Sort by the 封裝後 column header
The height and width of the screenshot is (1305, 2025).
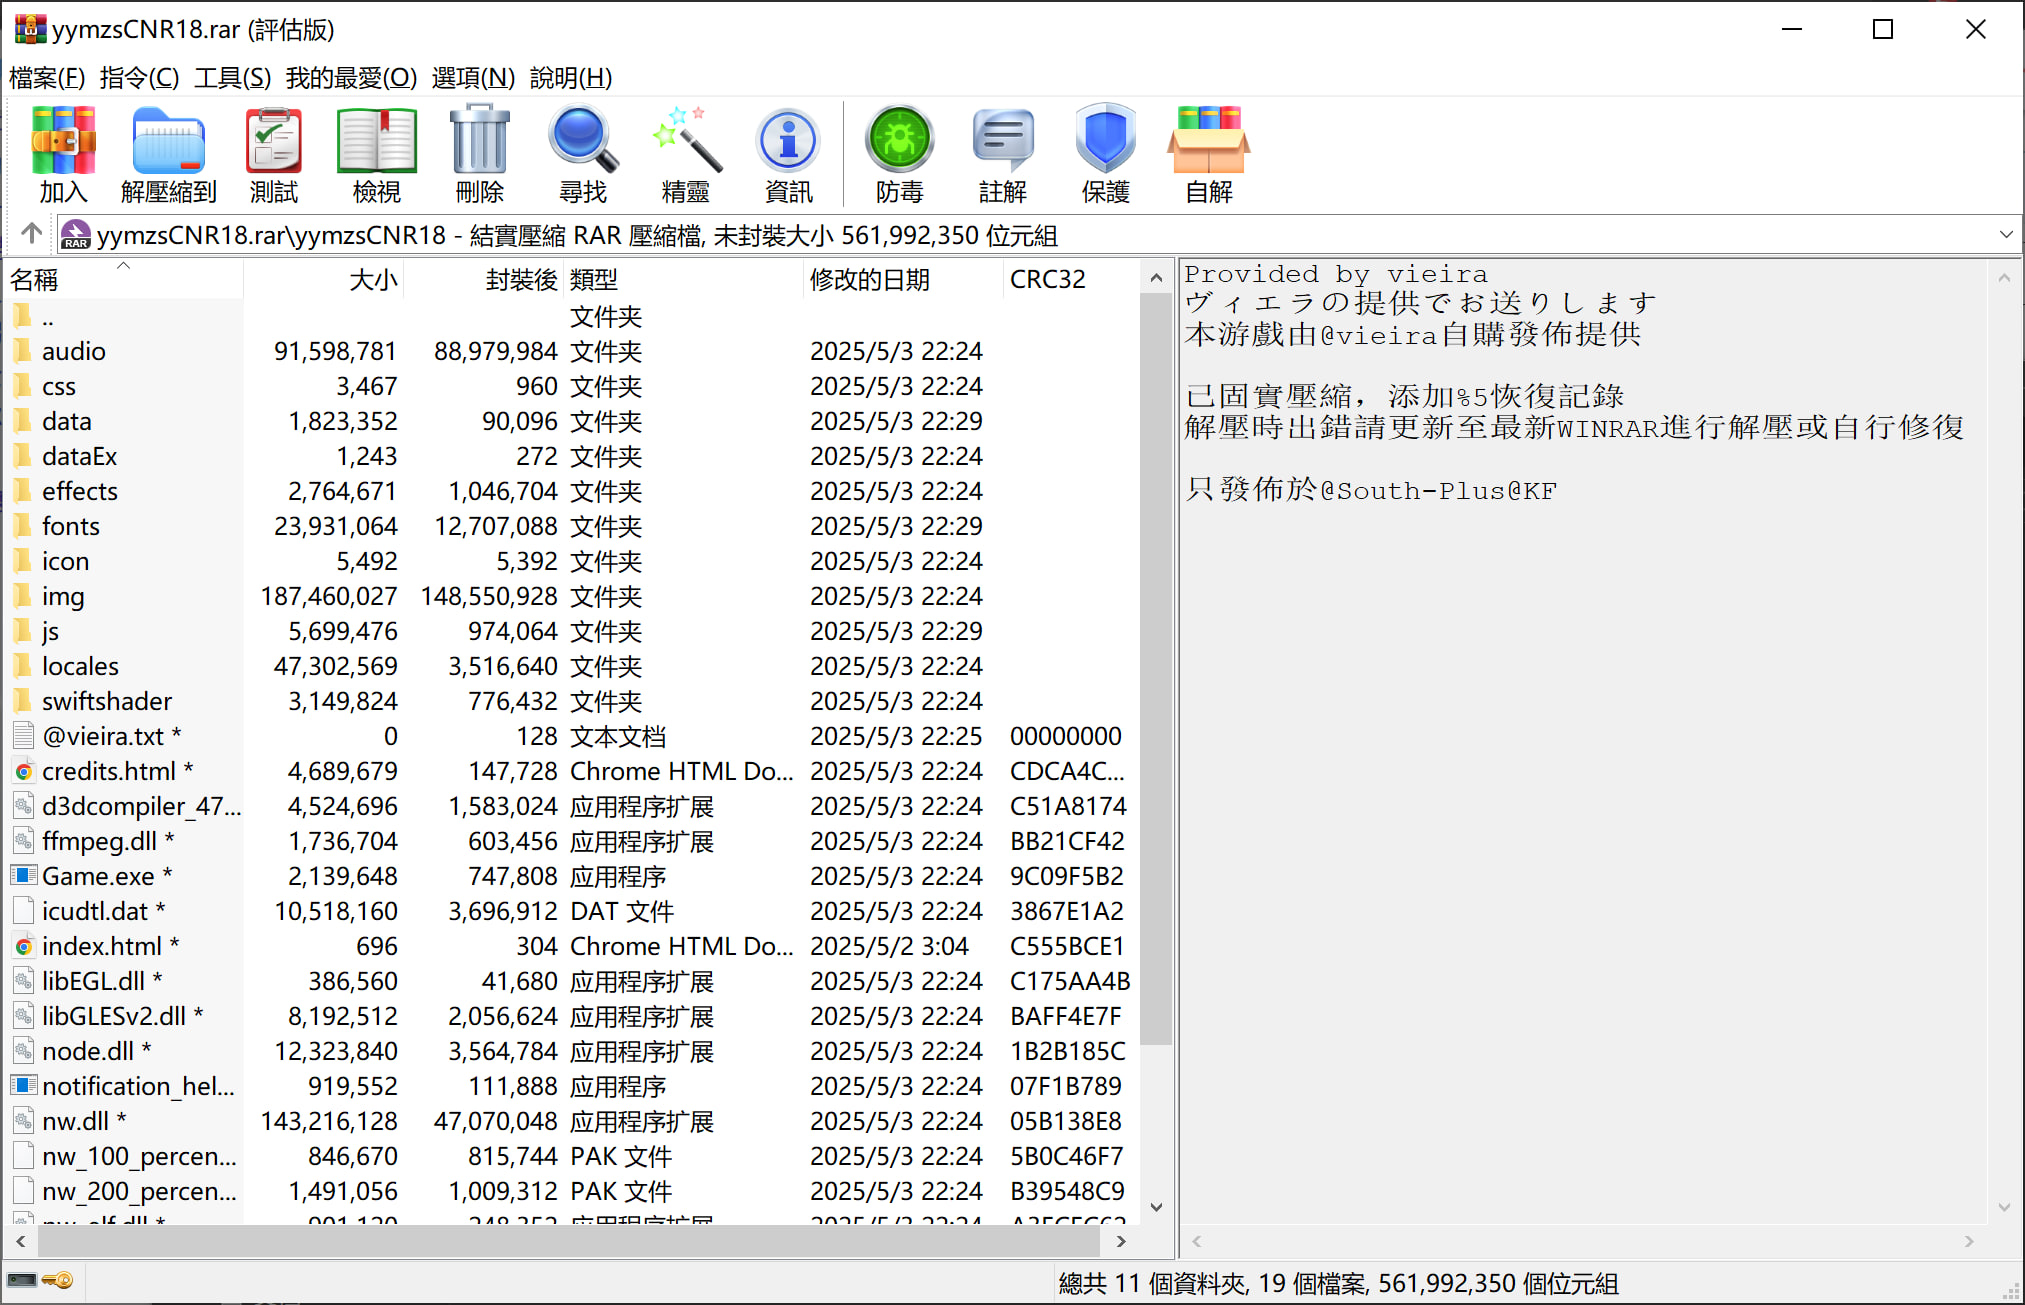[484, 279]
